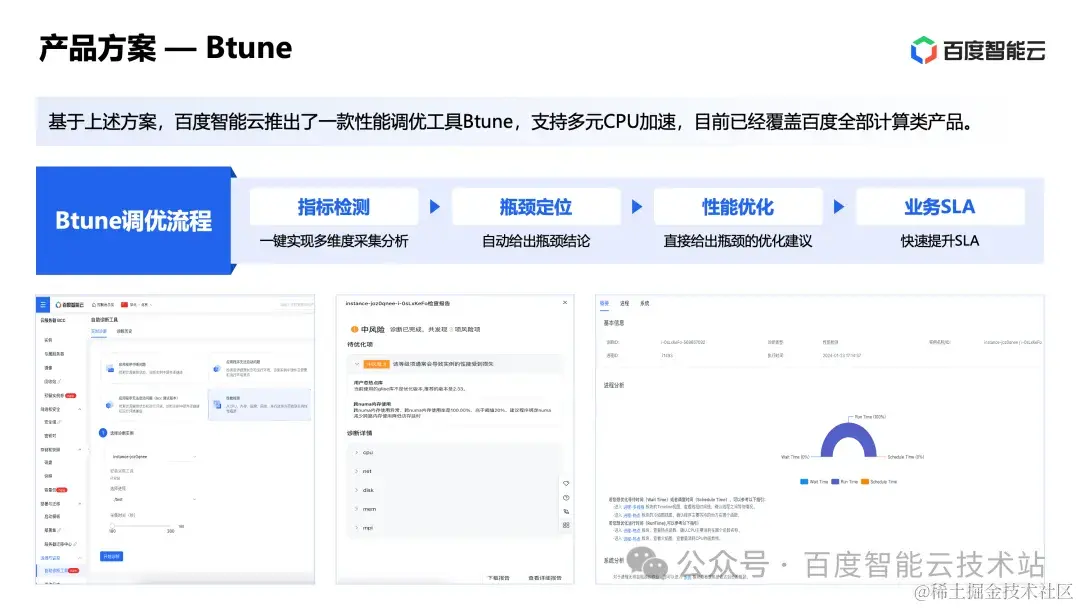Image resolution: width=1080 pixels, height=608 pixels.
Task: Expand the cpu diagnosis details row
Action: coord(455,452)
